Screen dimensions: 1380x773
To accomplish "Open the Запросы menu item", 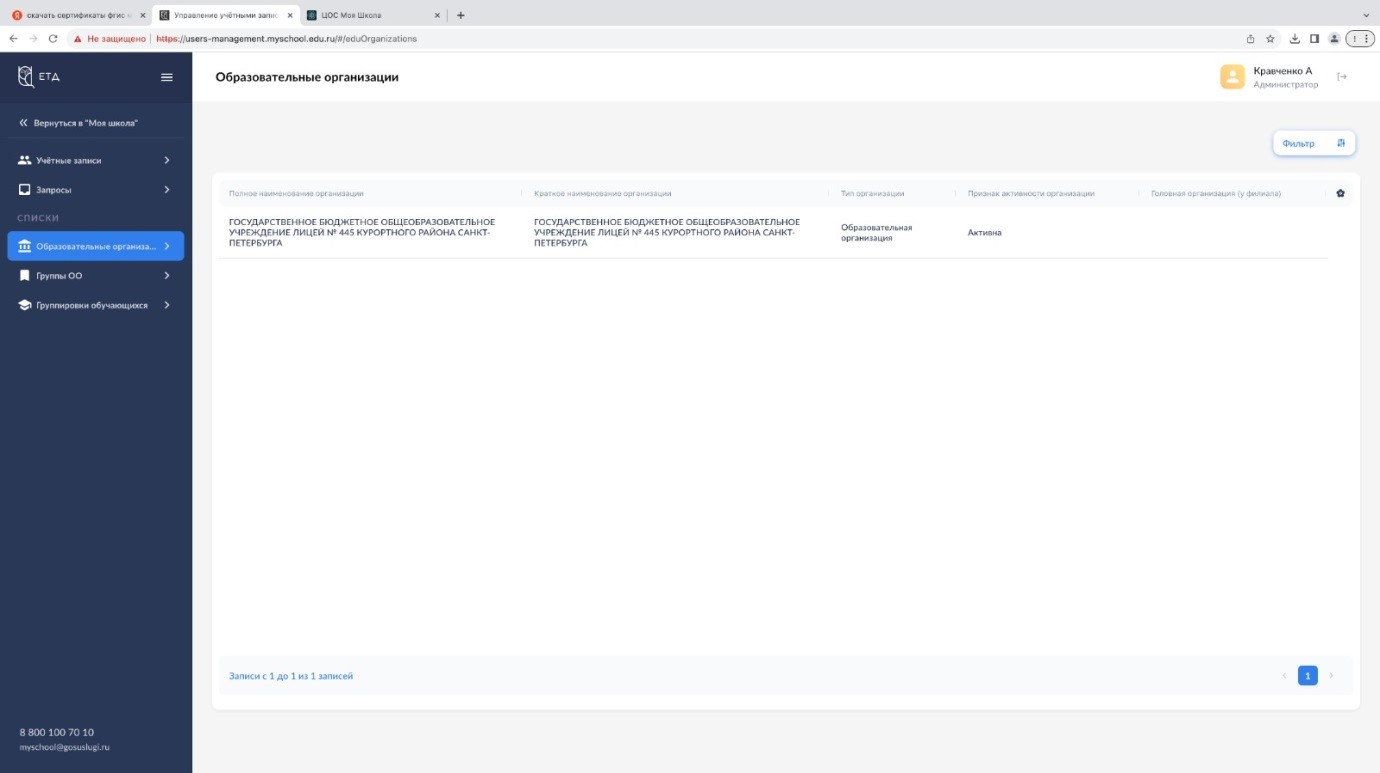I will [x=96, y=189].
